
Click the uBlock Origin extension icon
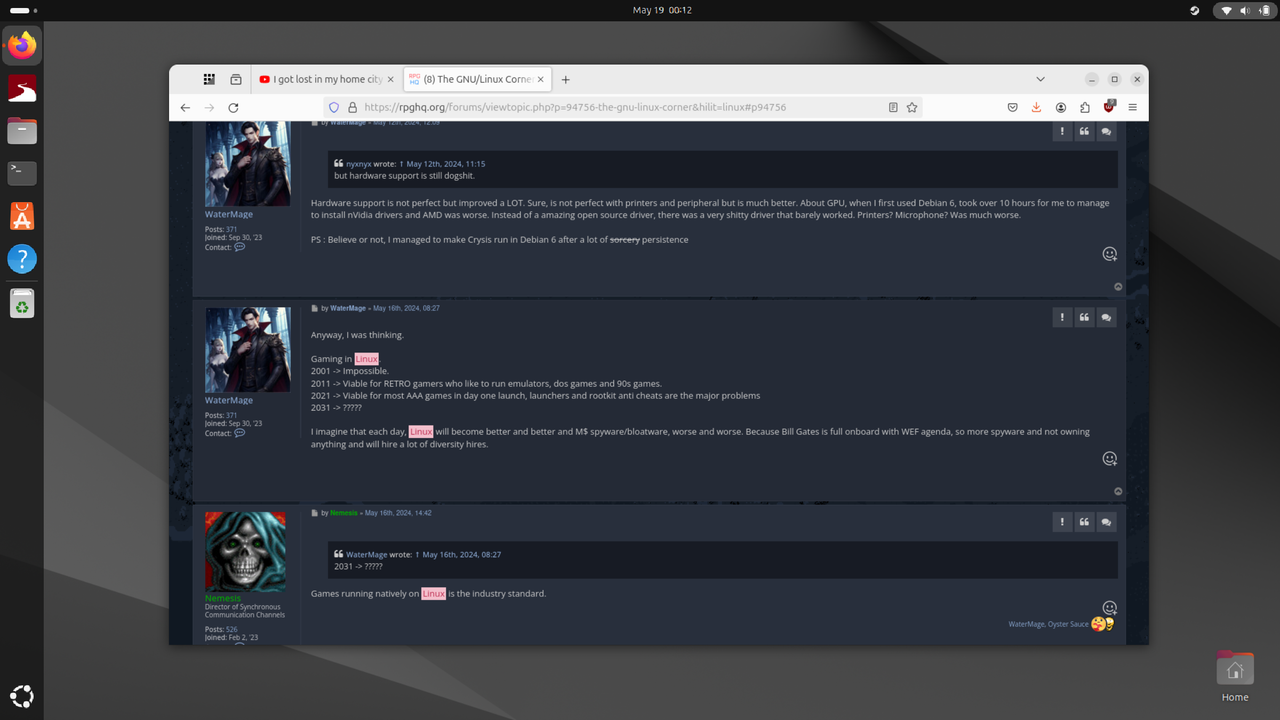coord(1109,106)
